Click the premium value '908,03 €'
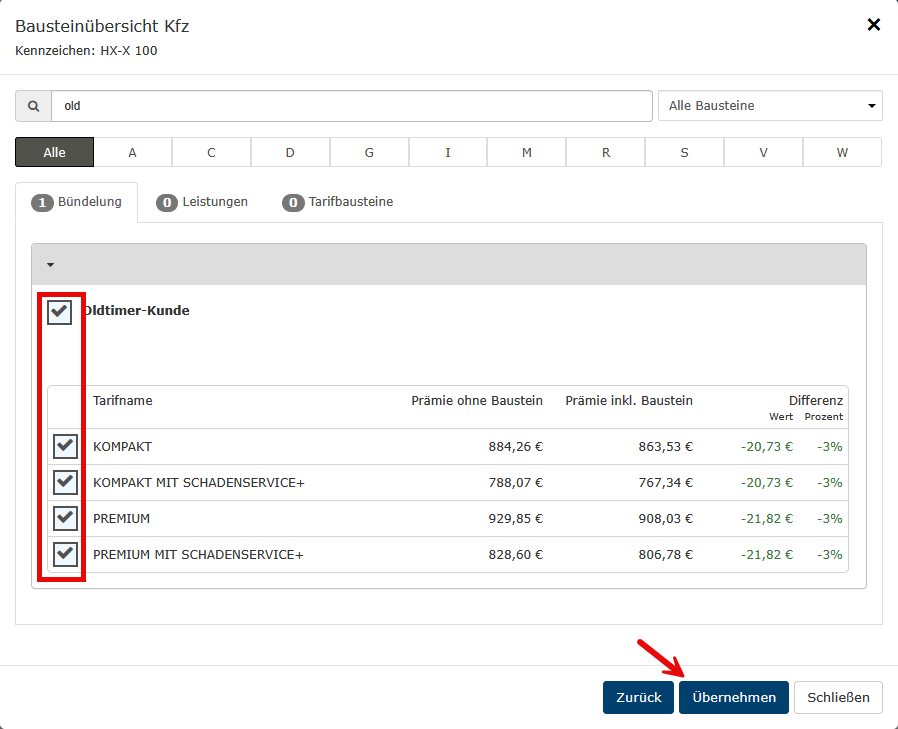The width and height of the screenshot is (898, 729). tap(665, 519)
